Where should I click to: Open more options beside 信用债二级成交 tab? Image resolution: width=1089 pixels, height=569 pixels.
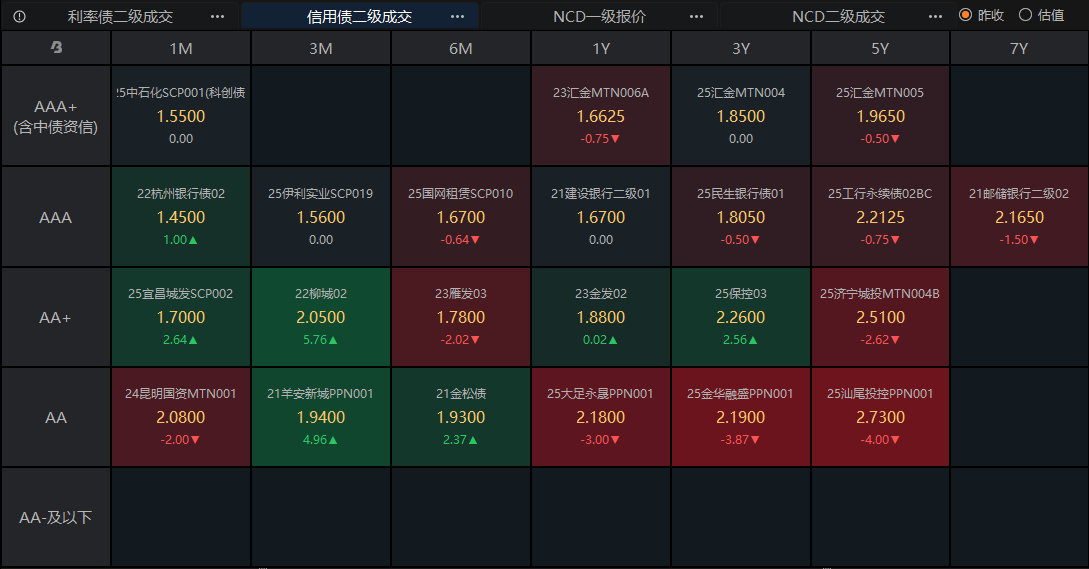point(457,16)
